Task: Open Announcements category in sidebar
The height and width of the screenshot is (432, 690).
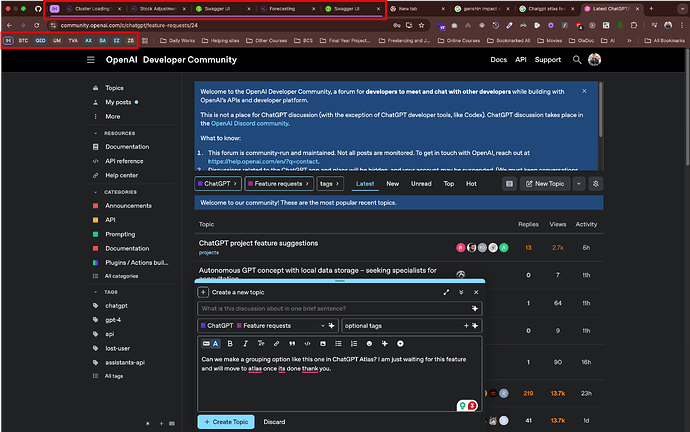Action: coord(128,206)
